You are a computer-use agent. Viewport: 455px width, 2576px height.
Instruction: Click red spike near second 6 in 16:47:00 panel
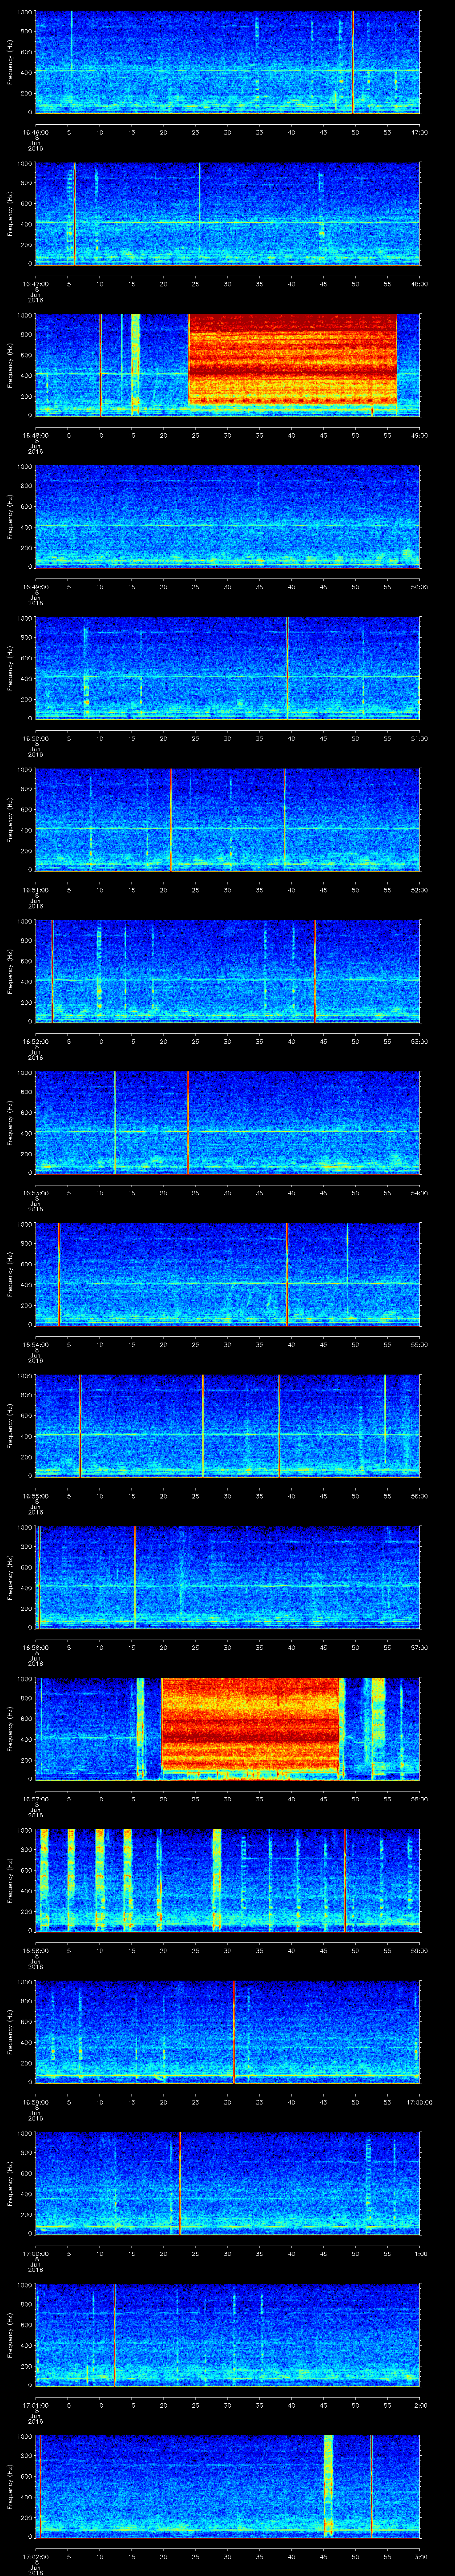74,213
